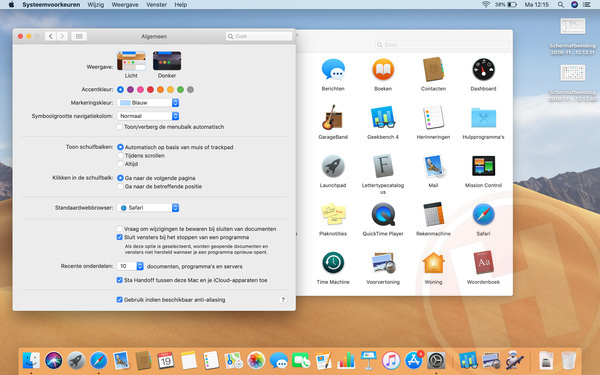Click the Zoek field in the apps window

[x=442, y=45]
